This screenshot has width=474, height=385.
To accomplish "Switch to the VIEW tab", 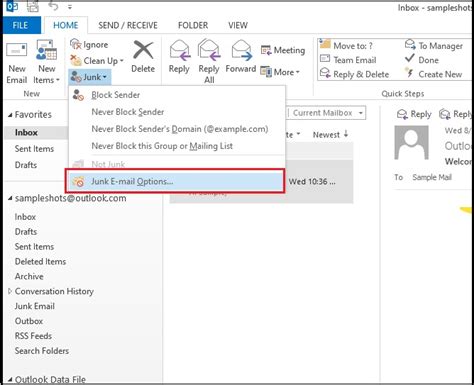I will coord(238,25).
